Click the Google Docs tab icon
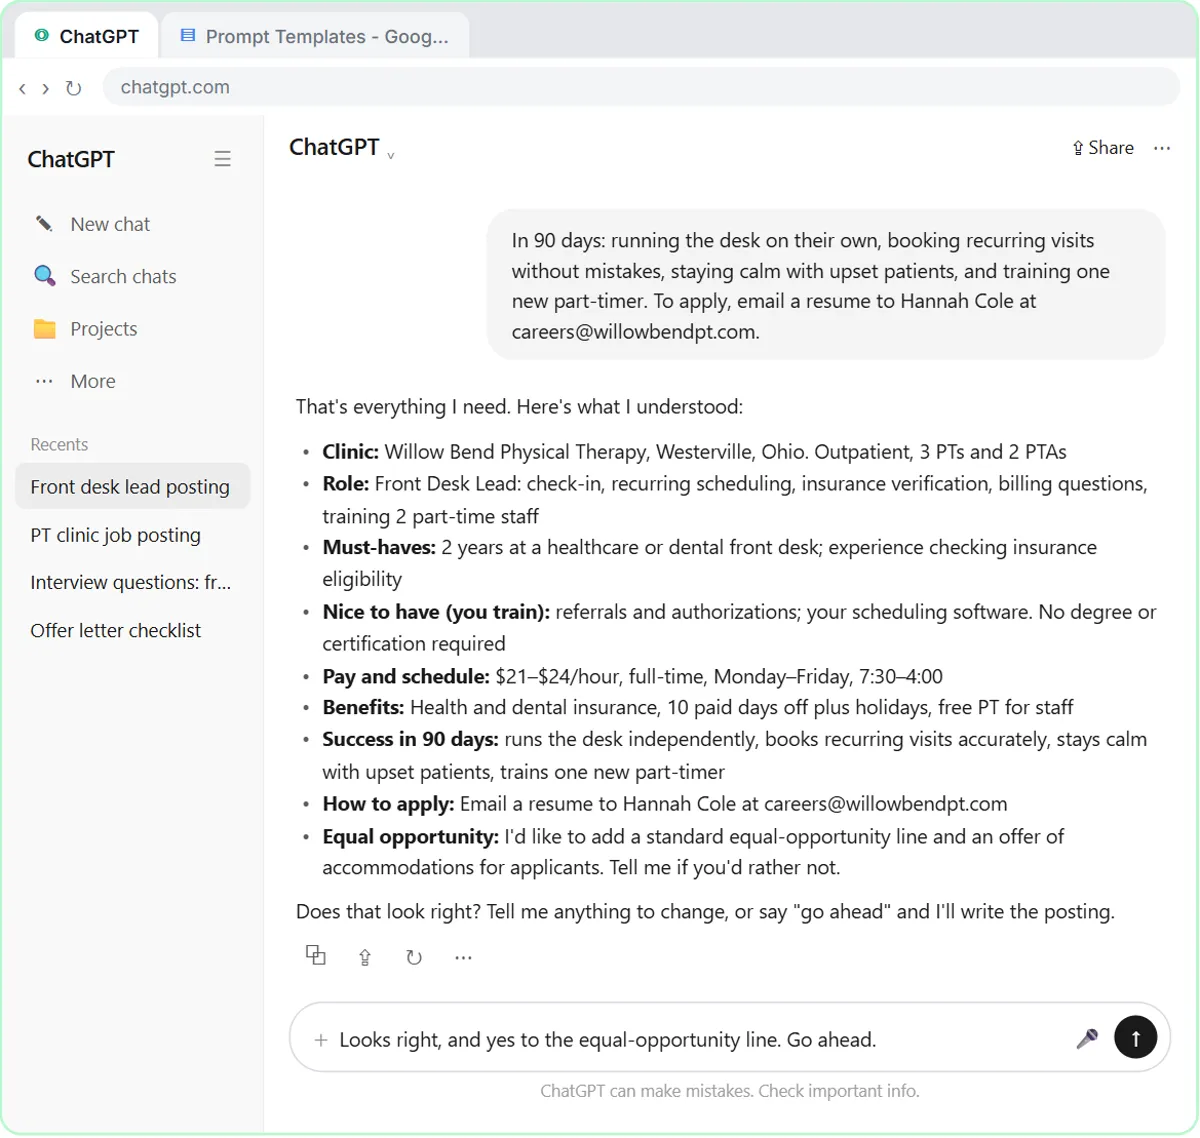 click(187, 36)
